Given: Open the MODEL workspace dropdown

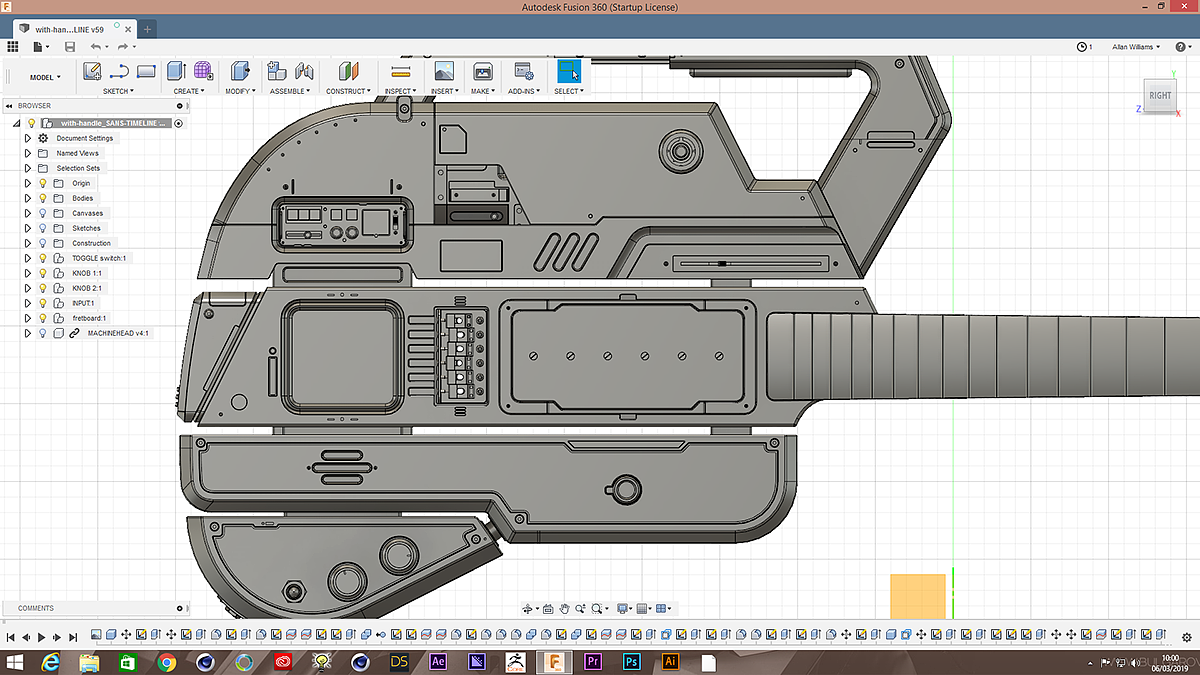Looking at the screenshot, I should point(45,77).
